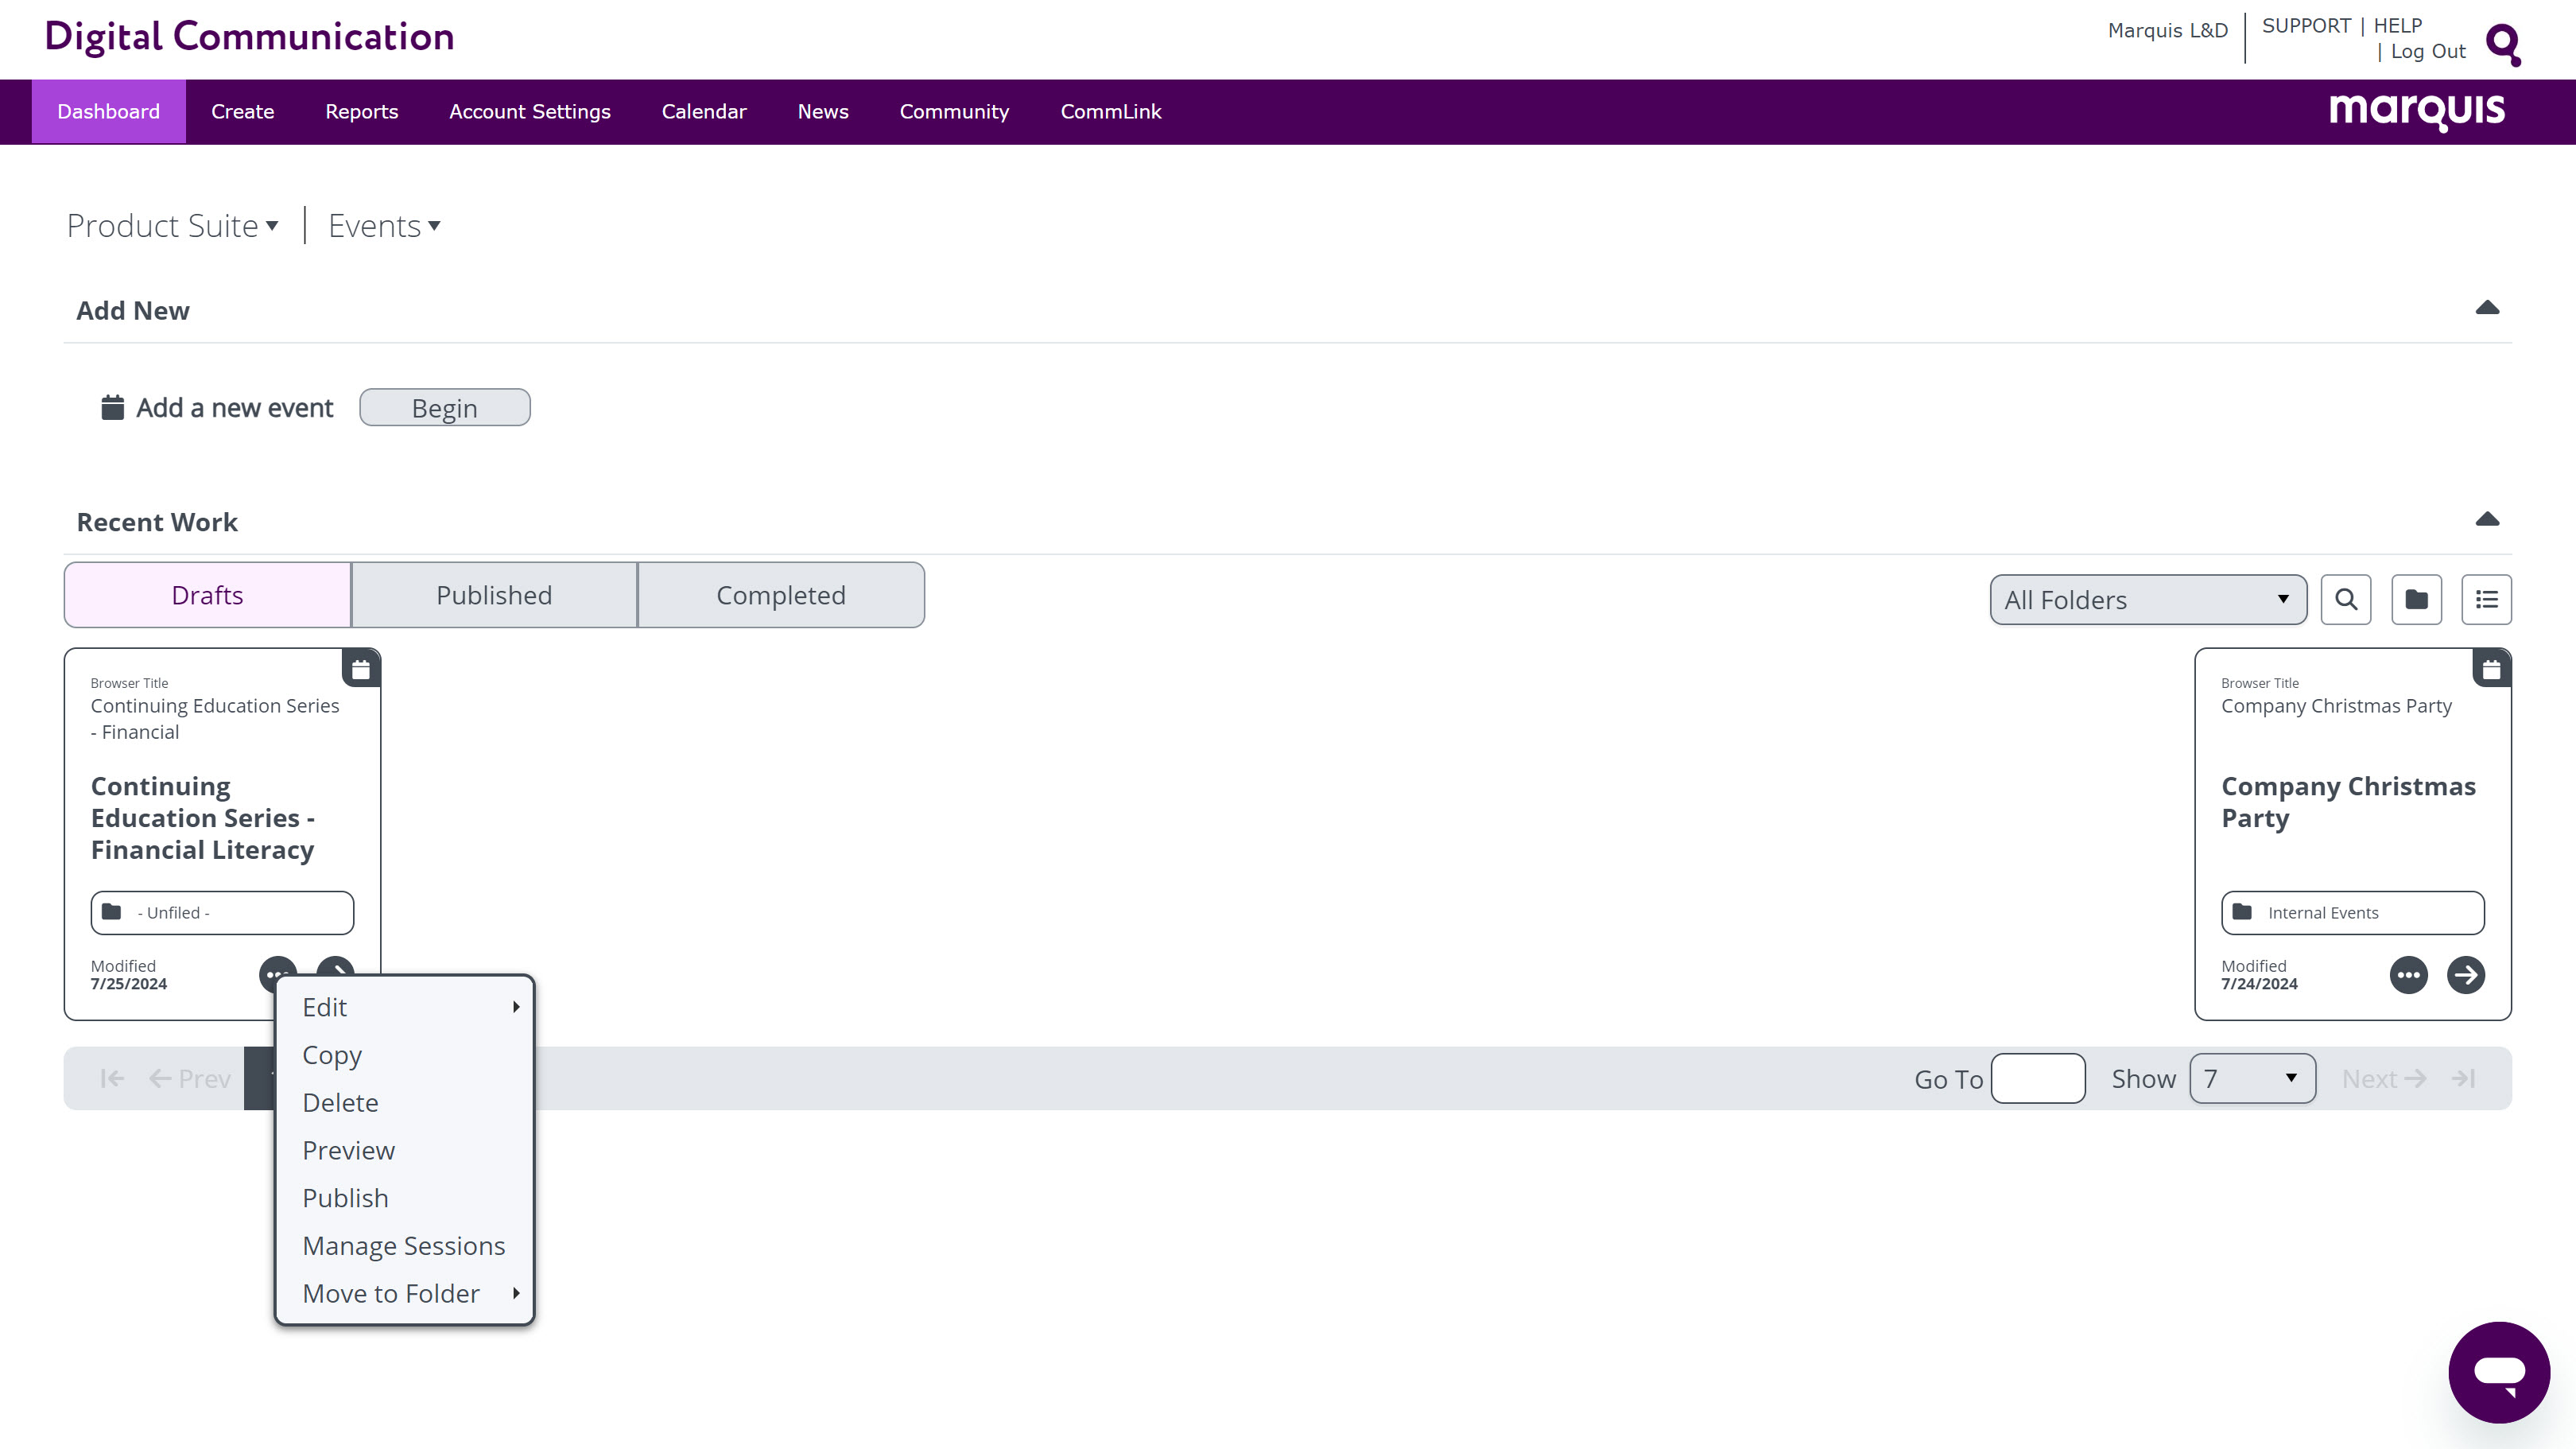The width and height of the screenshot is (2576, 1449).
Task: Collapse the Recent Work section
Action: (x=2487, y=519)
